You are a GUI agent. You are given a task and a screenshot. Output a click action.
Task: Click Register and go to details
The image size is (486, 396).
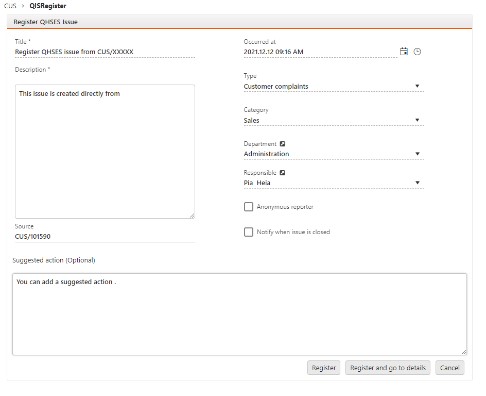pos(388,368)
